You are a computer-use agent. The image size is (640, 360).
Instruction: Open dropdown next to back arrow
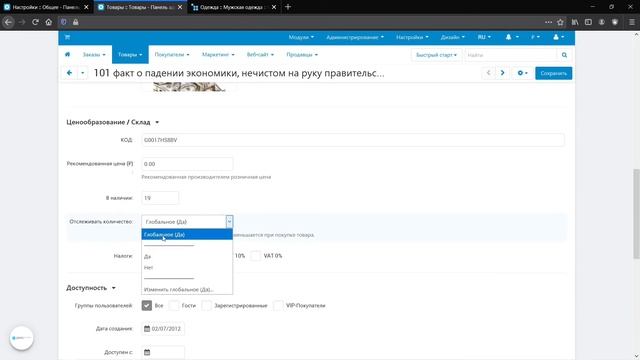coord(82,73)
